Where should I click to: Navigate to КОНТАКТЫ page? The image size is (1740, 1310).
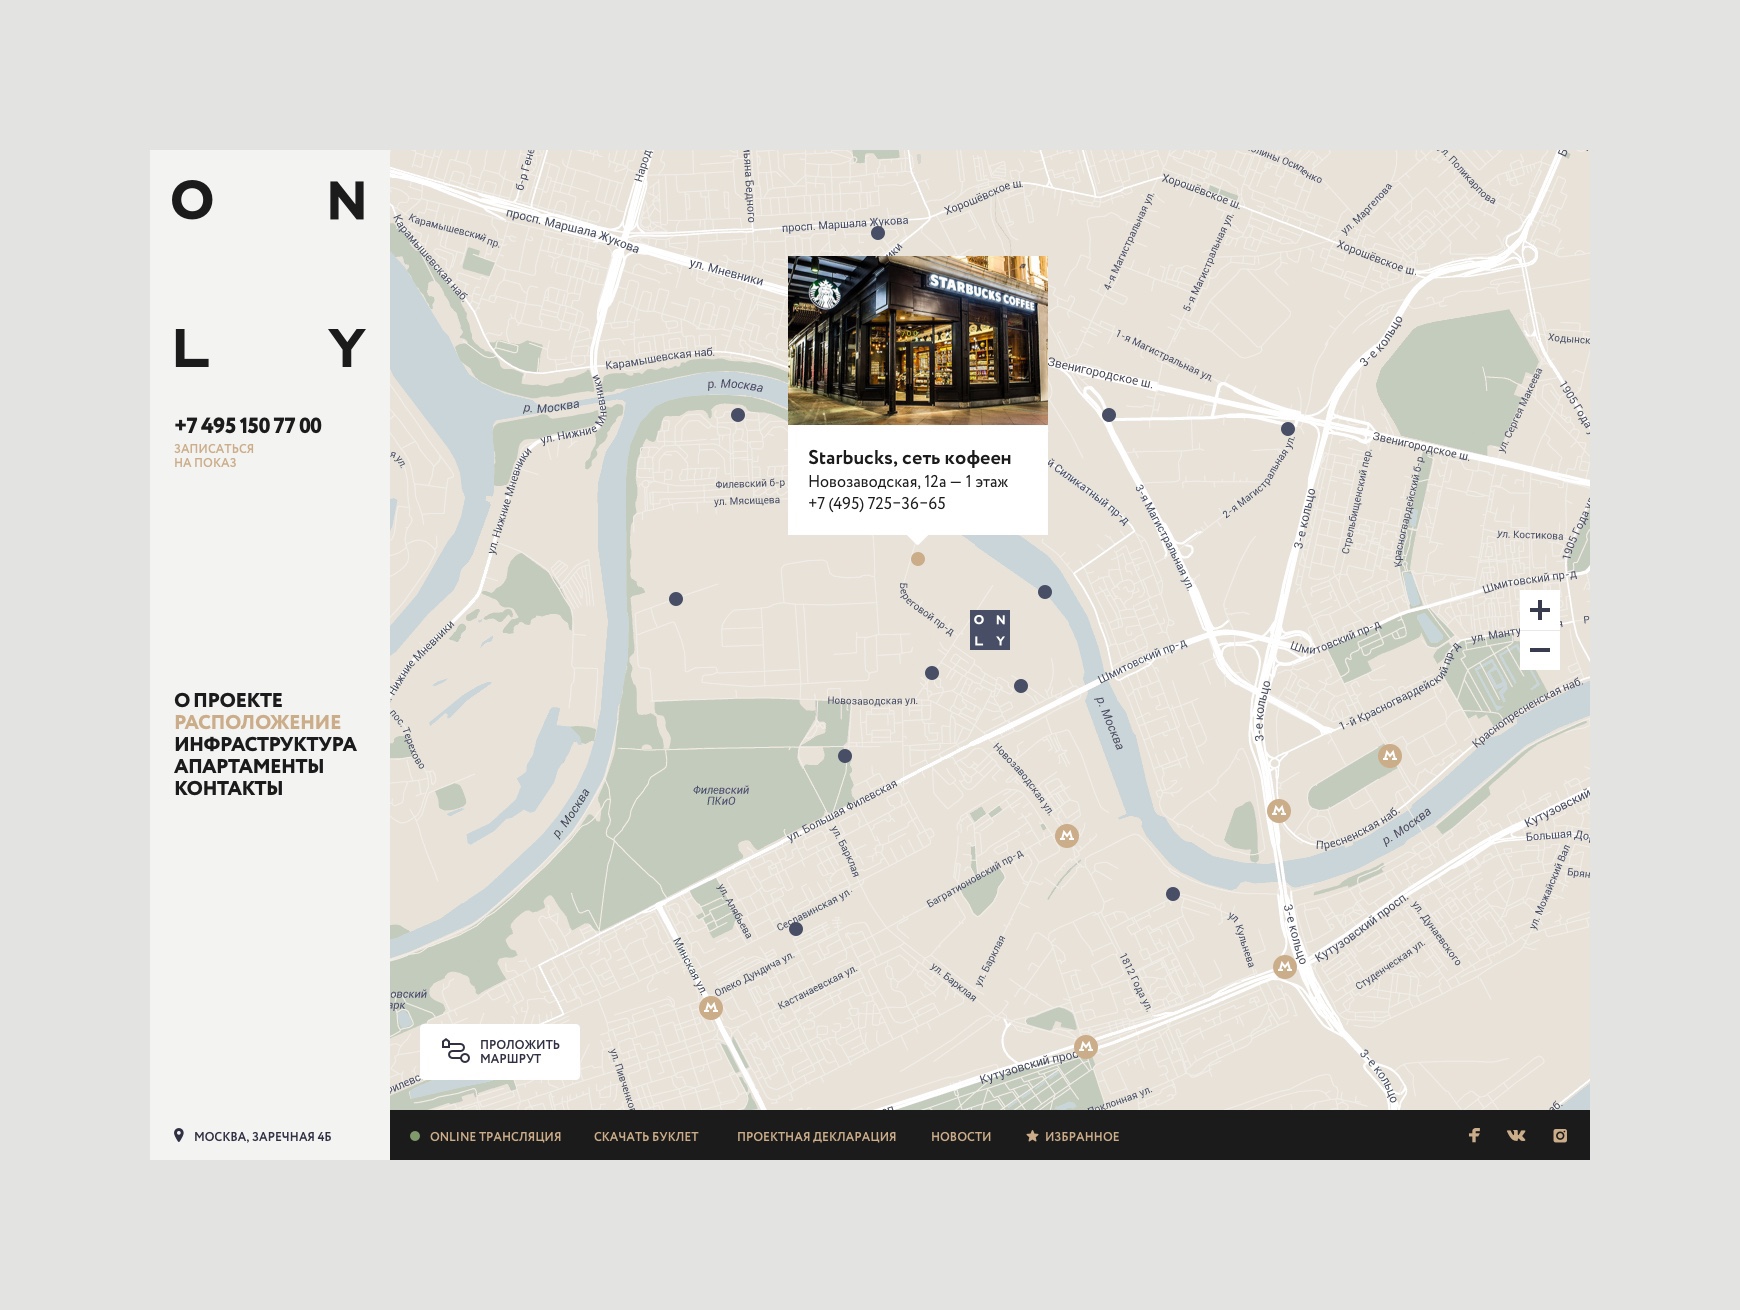pos(228,788)
